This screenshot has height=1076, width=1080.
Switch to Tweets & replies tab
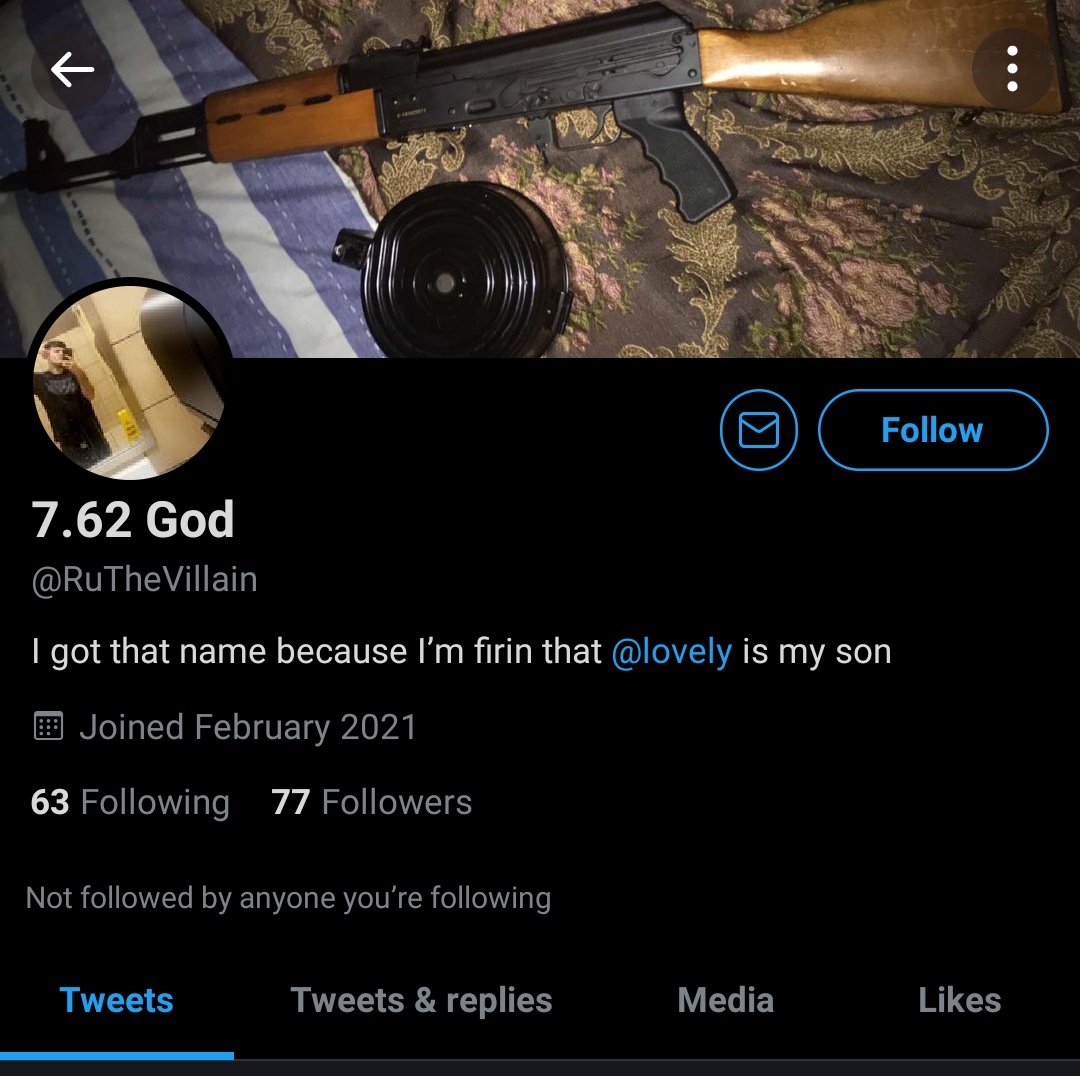point(421,1000)
